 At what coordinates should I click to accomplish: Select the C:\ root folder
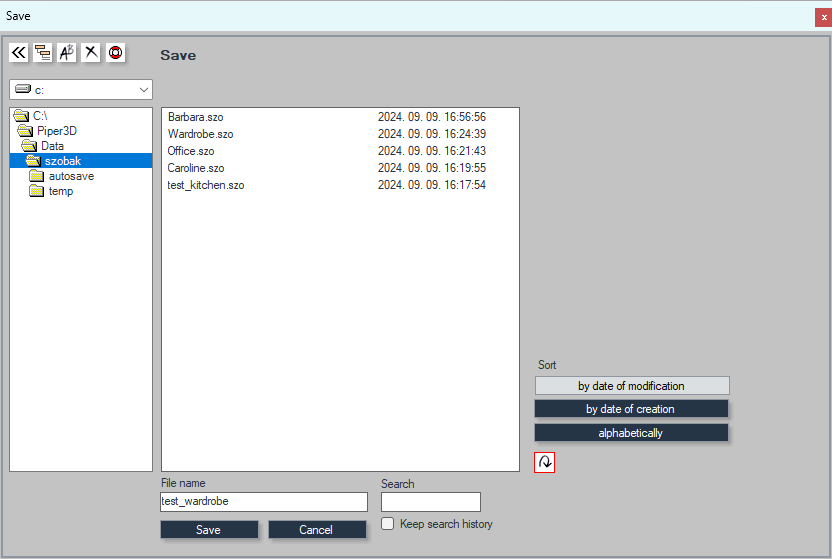coord(40,116)
